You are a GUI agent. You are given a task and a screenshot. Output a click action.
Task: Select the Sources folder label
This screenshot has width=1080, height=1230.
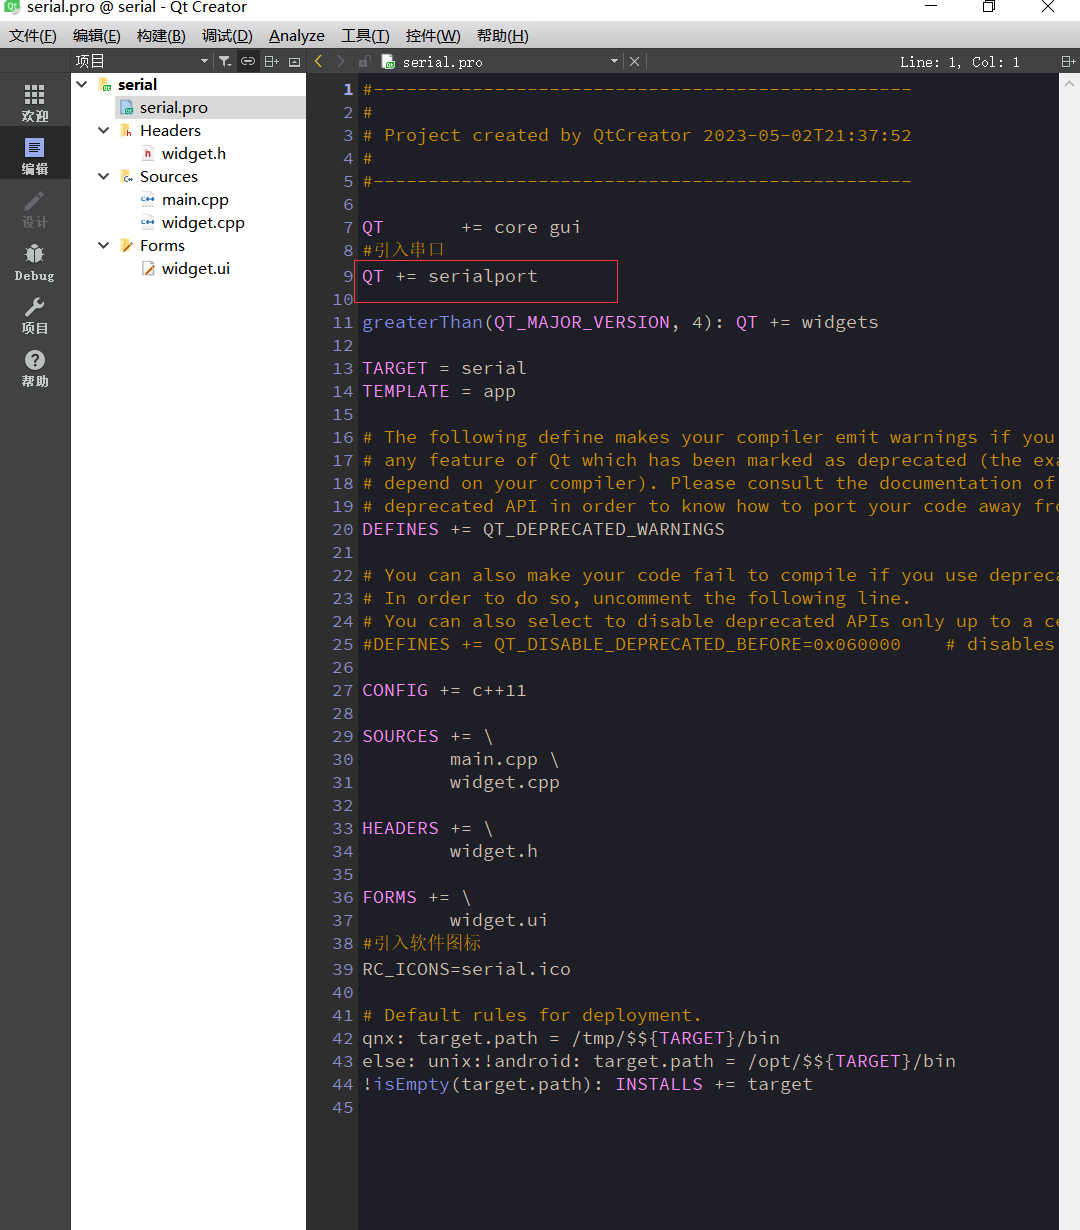click(169, 177)
